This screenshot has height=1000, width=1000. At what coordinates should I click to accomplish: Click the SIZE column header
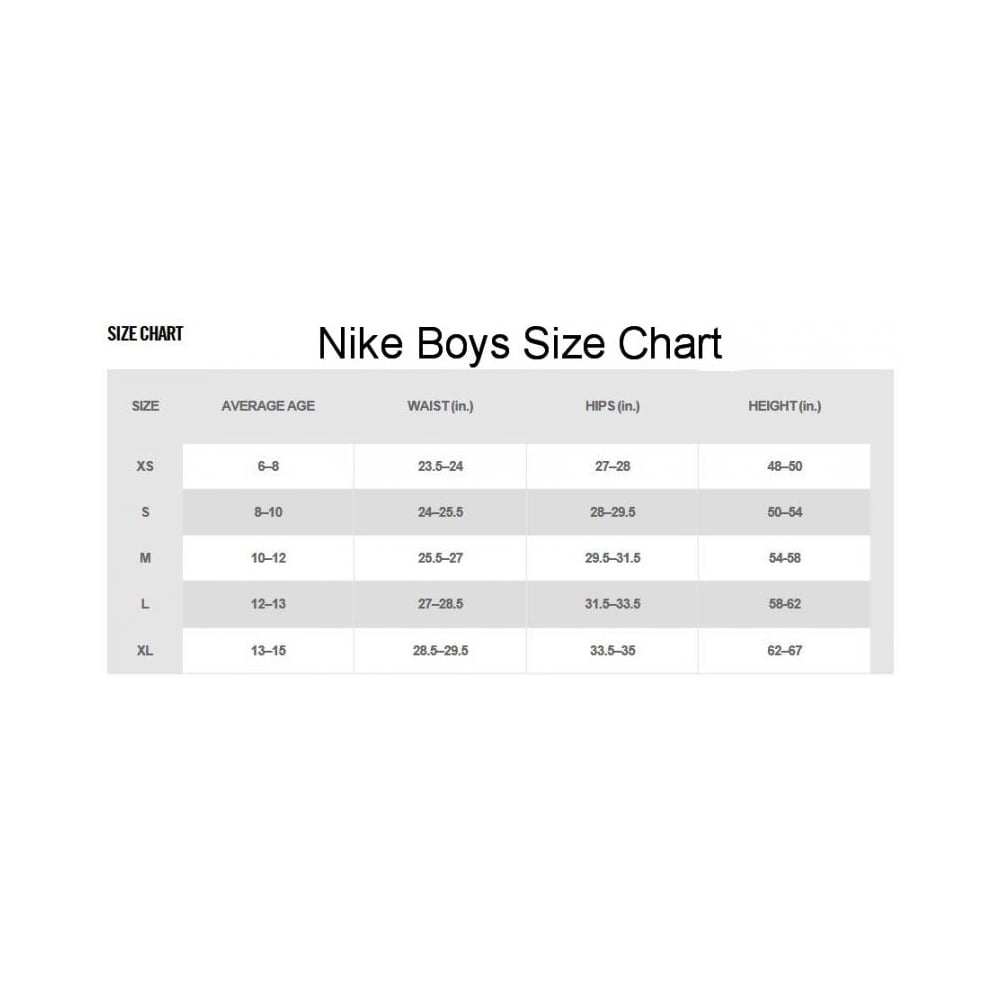tap(145, 406)
